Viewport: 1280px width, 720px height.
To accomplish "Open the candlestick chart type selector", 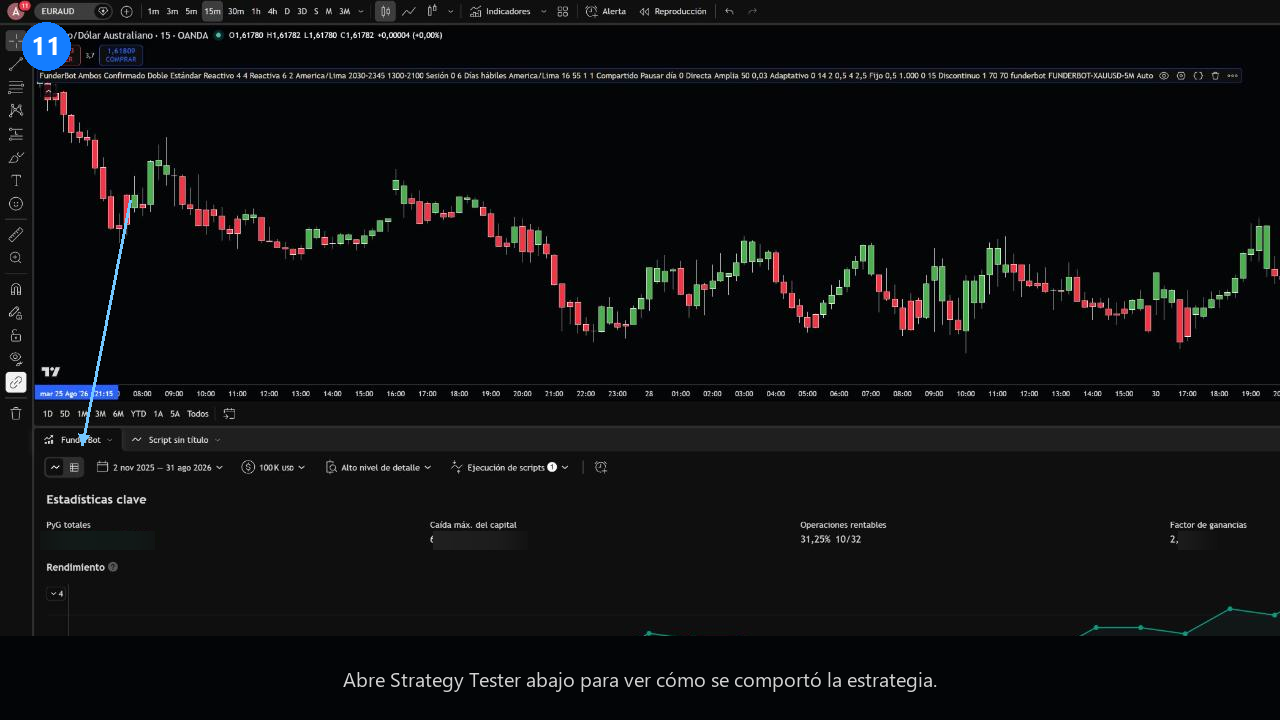I will 385,11.
